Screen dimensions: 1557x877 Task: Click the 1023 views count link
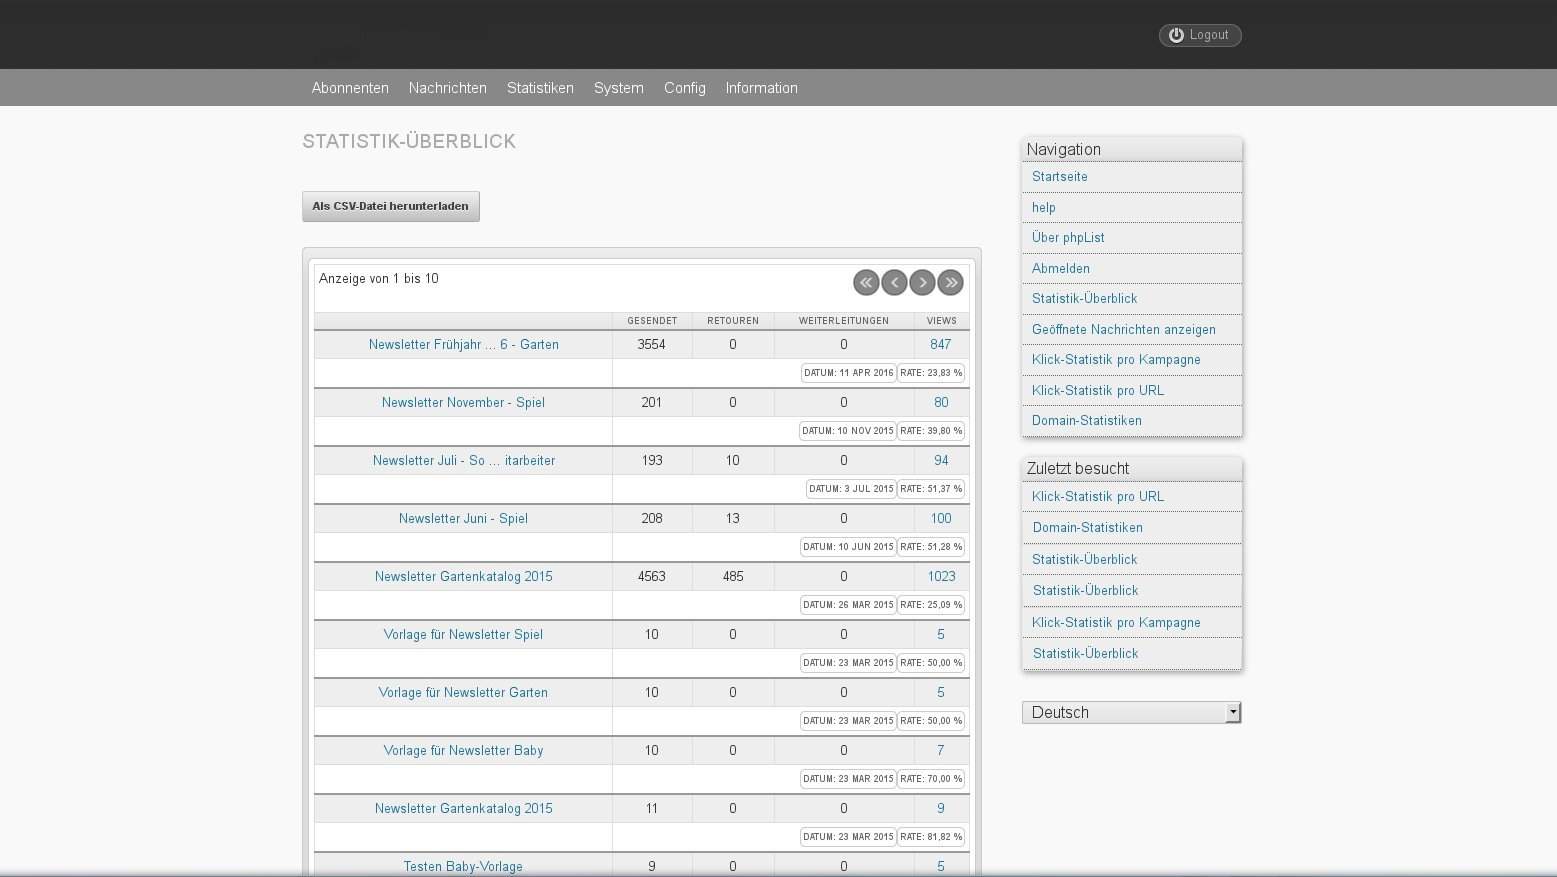941,576
